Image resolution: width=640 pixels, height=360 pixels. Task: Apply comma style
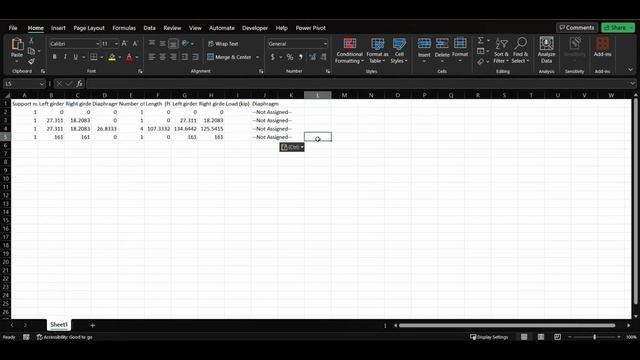(x=301, y=57)
